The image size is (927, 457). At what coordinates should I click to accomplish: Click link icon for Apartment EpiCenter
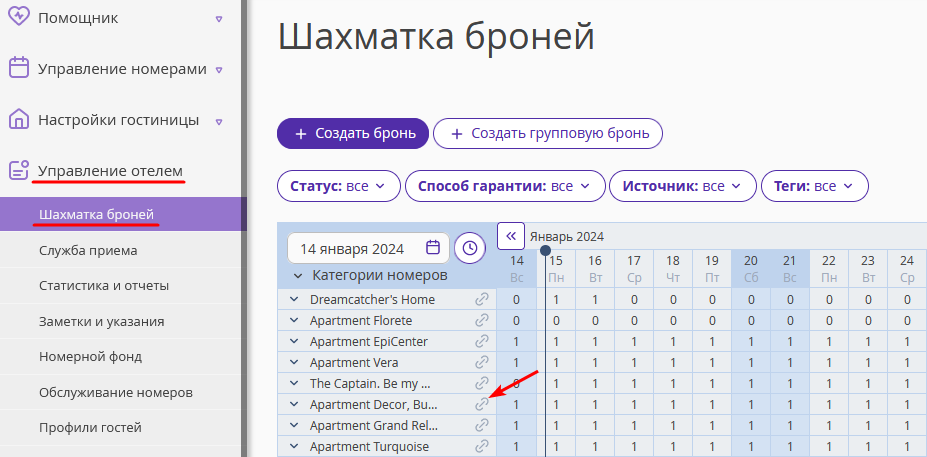pyautogui.click(x=482, y=341)
